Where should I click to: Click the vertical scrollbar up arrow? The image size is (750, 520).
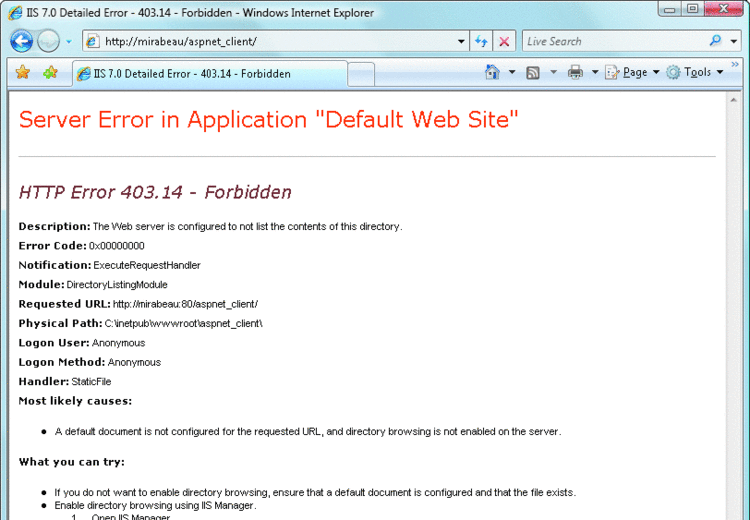pyautogui.click(x=733, y=100)
